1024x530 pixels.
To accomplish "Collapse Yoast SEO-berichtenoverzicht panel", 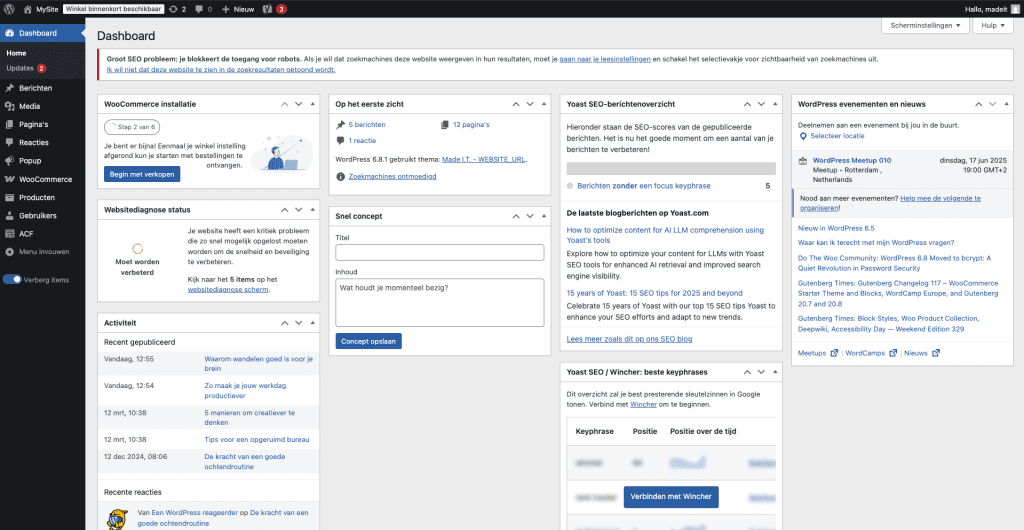I will coord(775,104).
